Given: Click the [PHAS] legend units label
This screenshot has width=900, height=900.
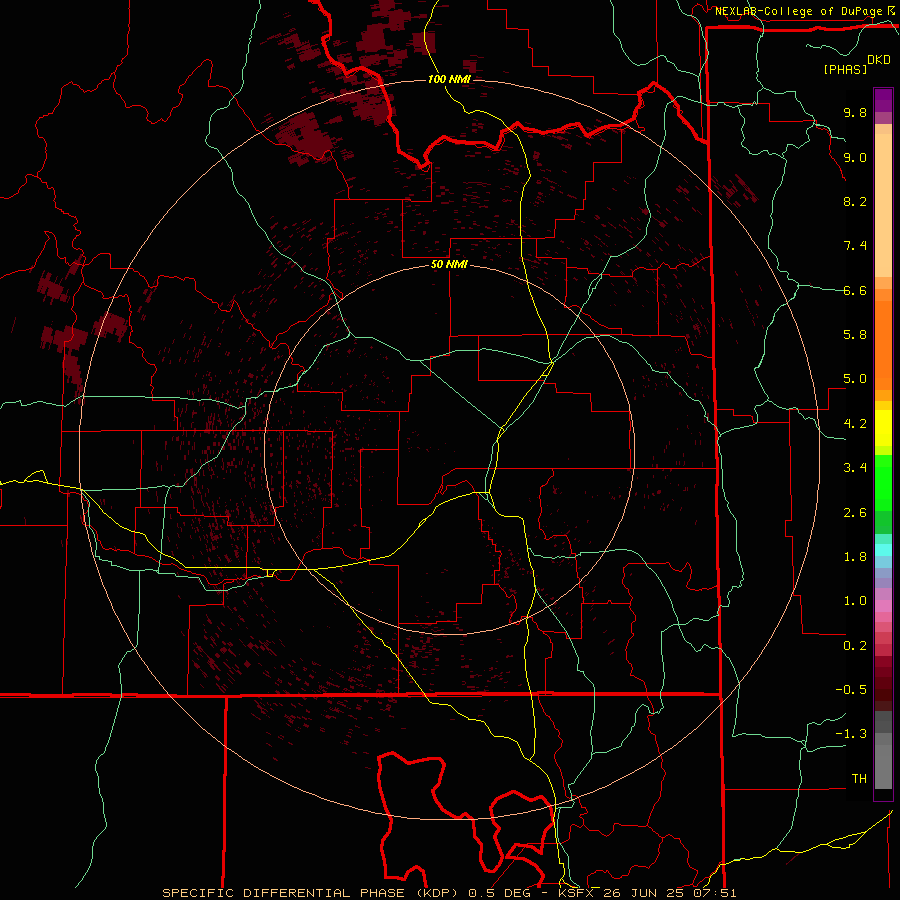Looking at the screenshot, I should (x=845, y=69).
